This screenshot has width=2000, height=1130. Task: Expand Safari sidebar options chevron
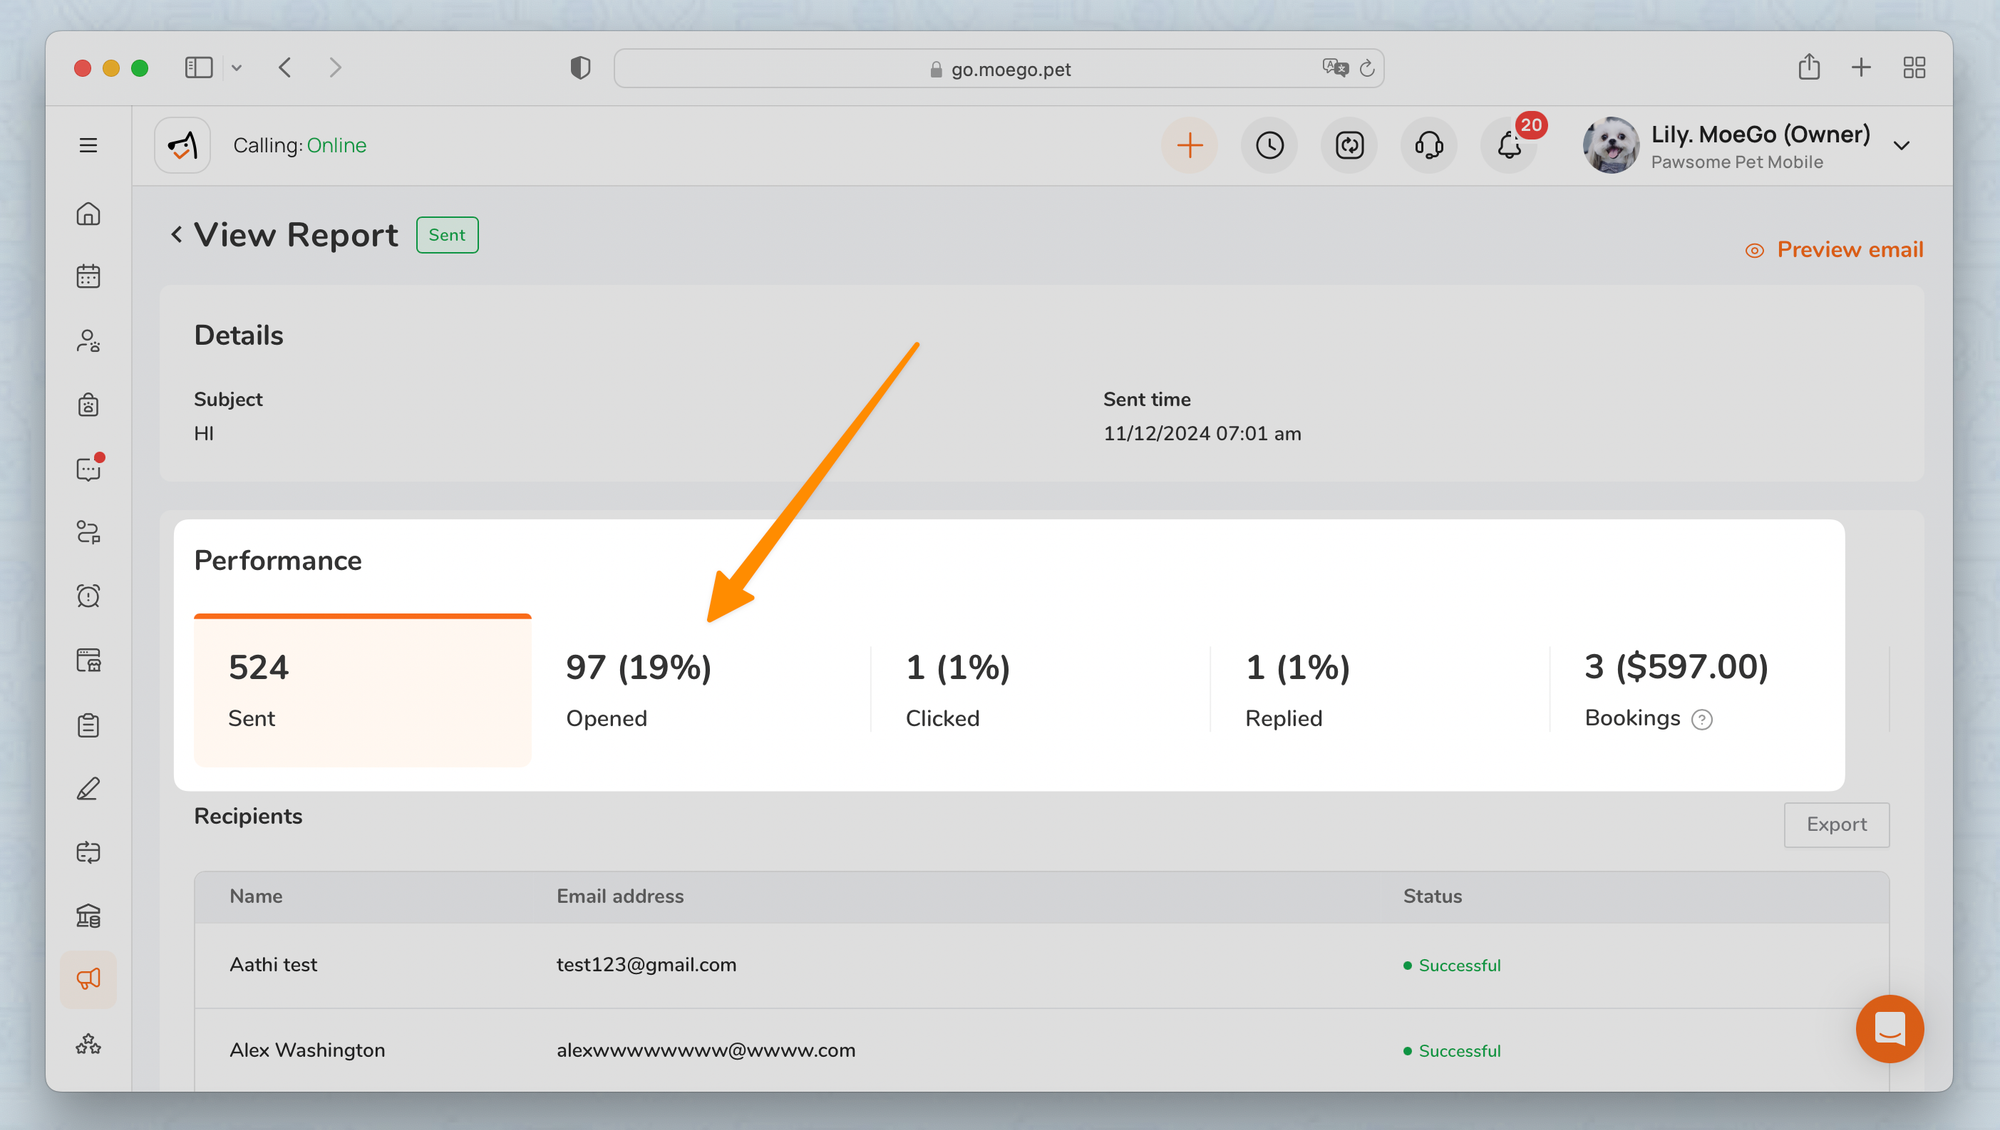(237, 68)
